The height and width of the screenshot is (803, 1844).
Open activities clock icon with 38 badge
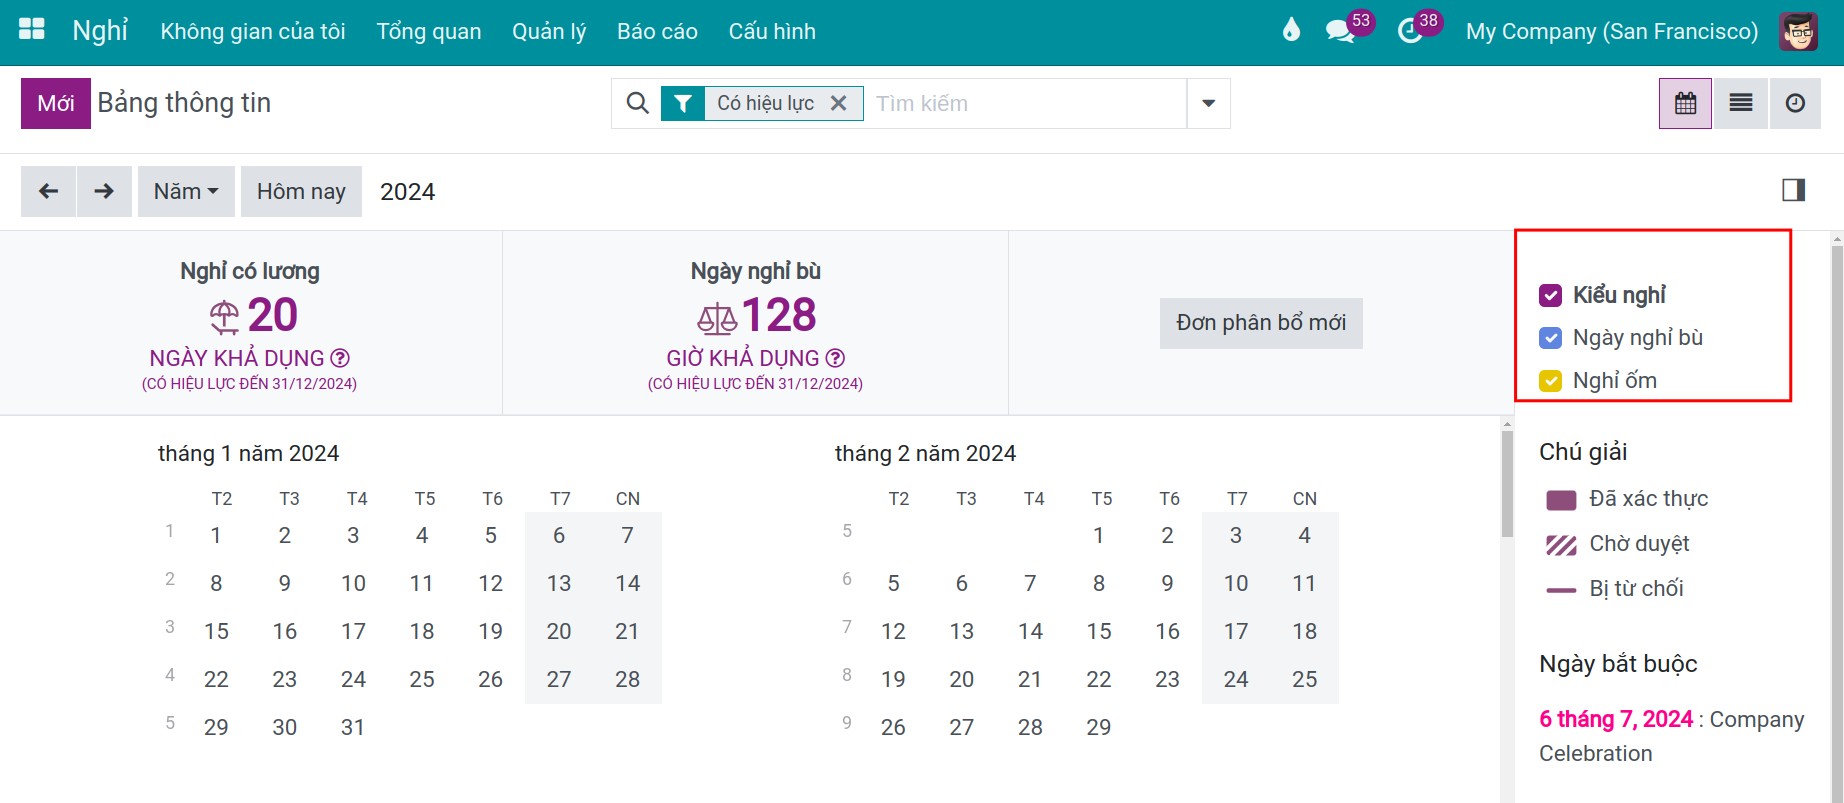click(1410, 31)
